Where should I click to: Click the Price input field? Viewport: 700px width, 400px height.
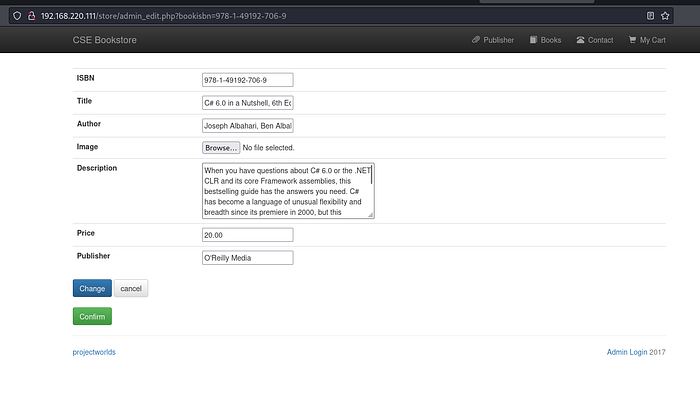point(247,235)
